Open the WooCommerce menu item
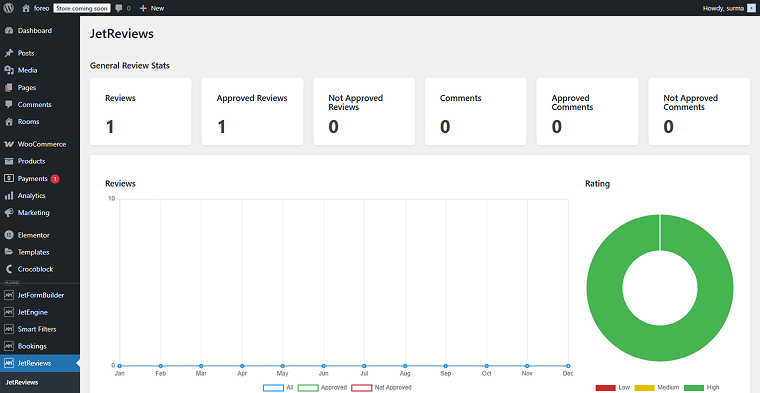 pyautogui.click(x=40, y=144)
